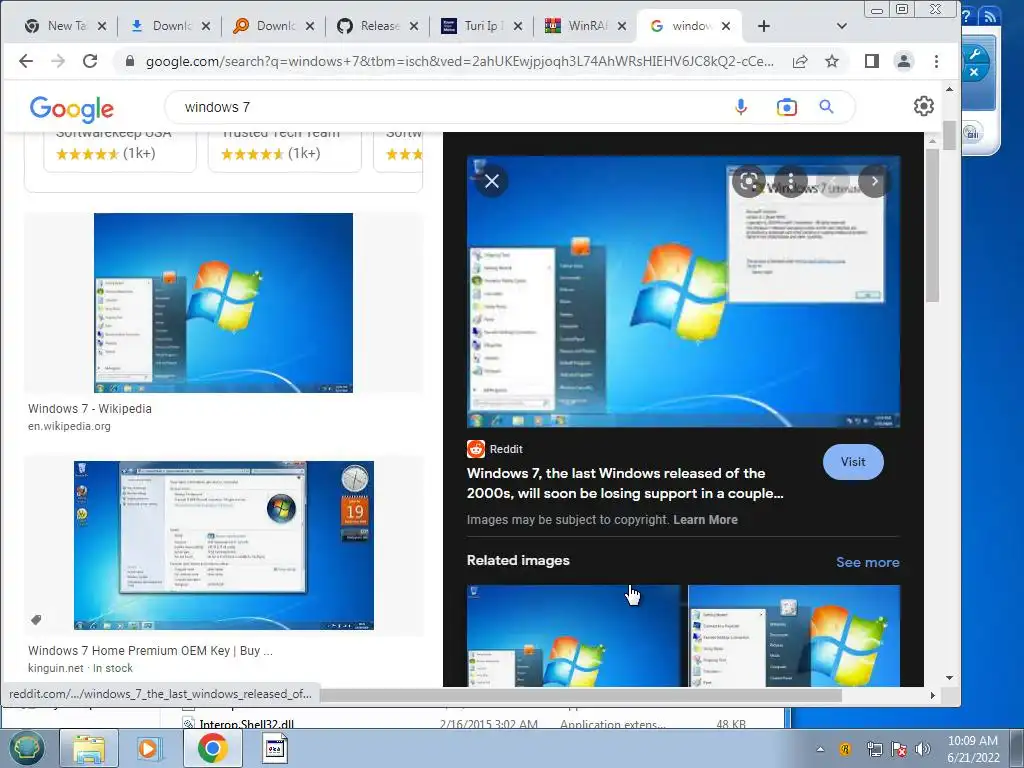Click the Chrome forward navigation arrow

click(58, 61)
